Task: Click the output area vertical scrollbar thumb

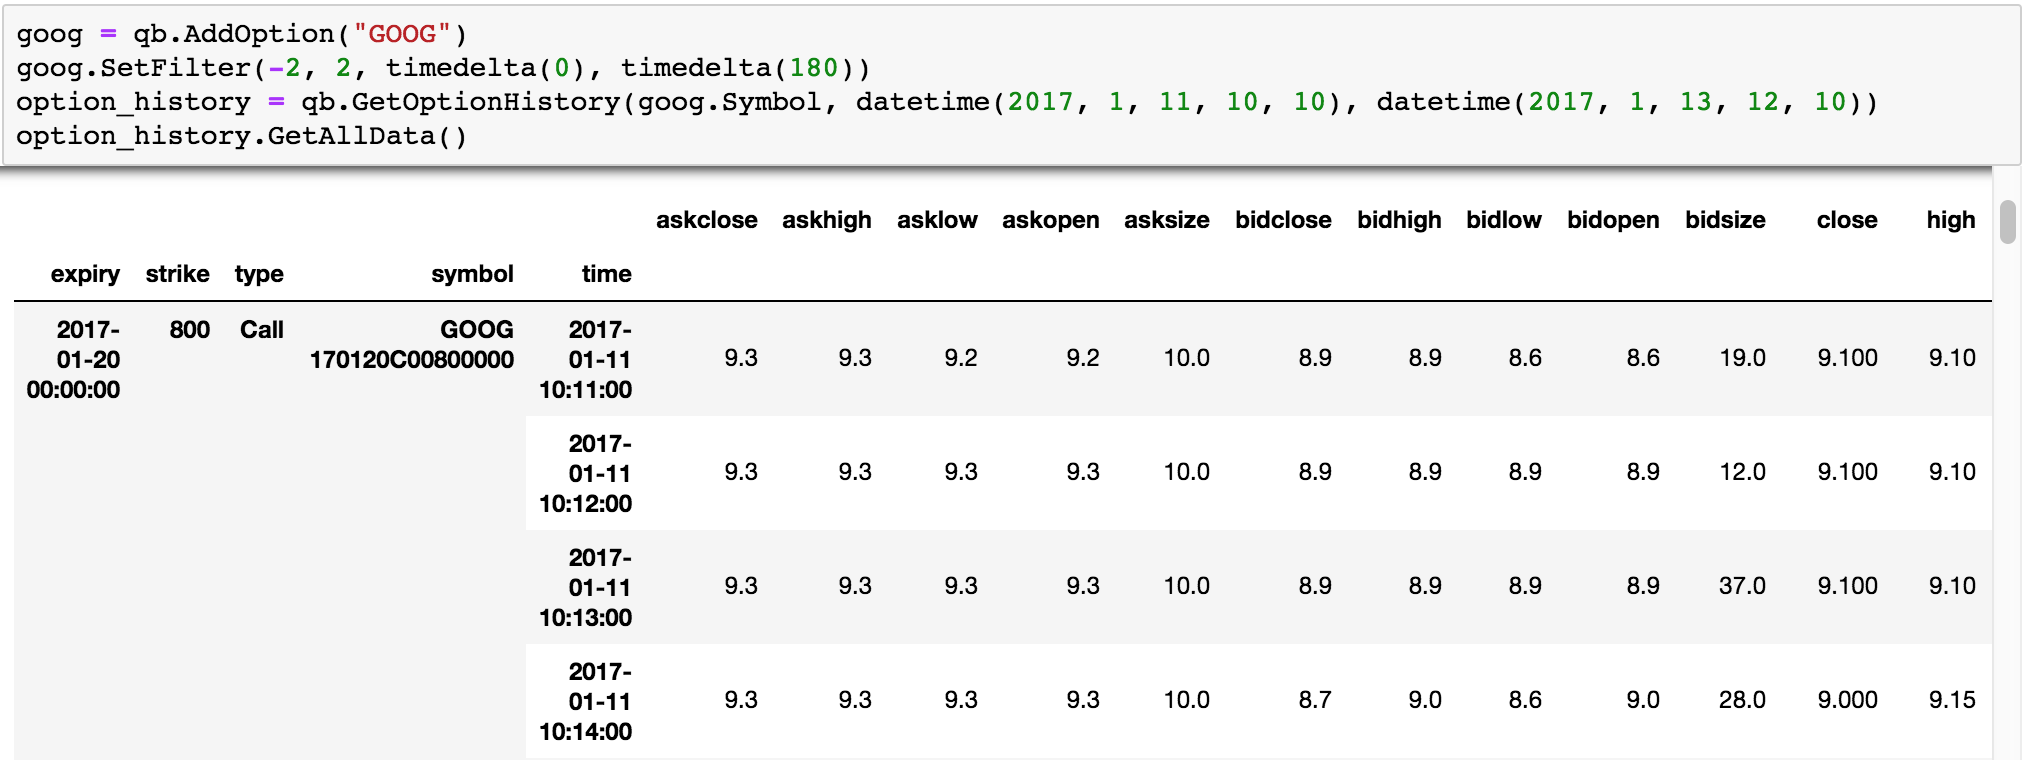Action: point(2007,222)
